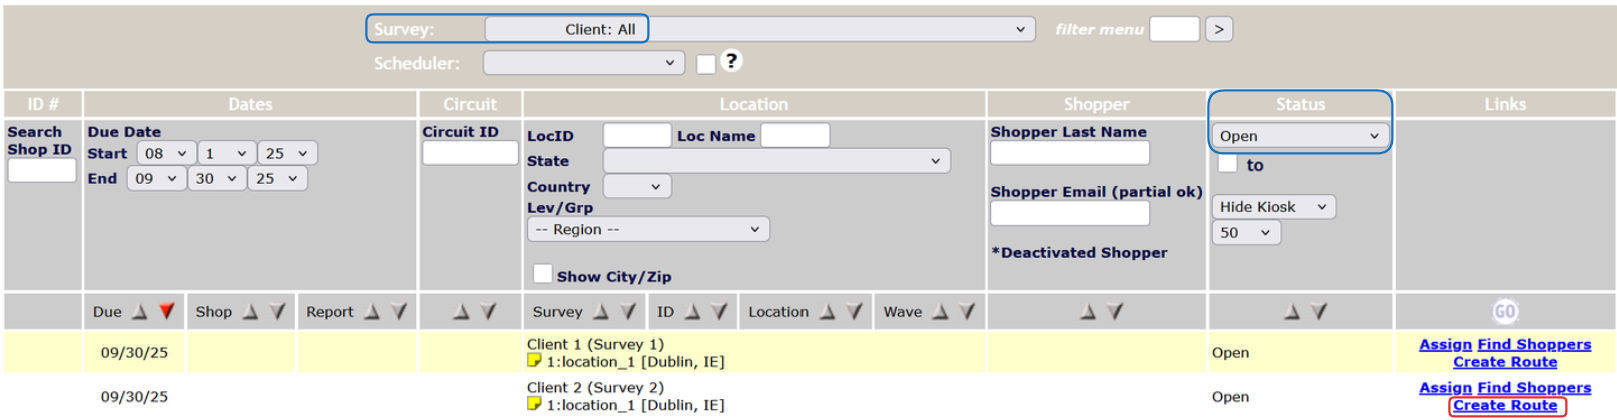Enable Show City/Zip checkbox
1617x420 pixels.
[543, 274]
